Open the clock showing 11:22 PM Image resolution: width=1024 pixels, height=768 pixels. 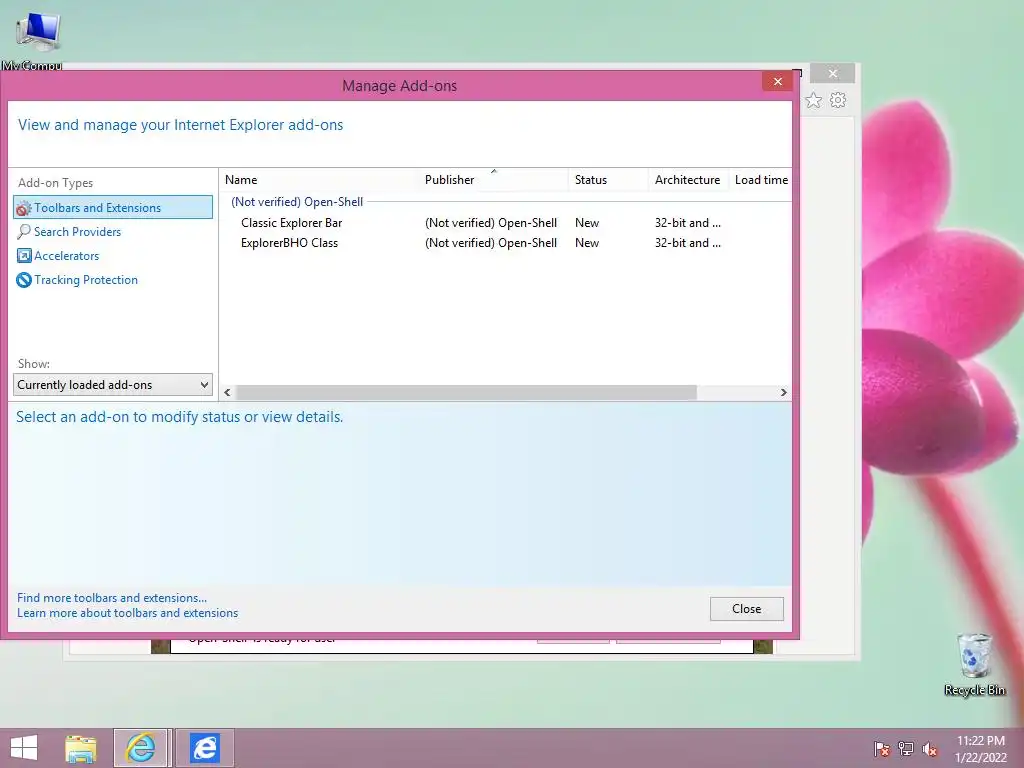(981, 749)
